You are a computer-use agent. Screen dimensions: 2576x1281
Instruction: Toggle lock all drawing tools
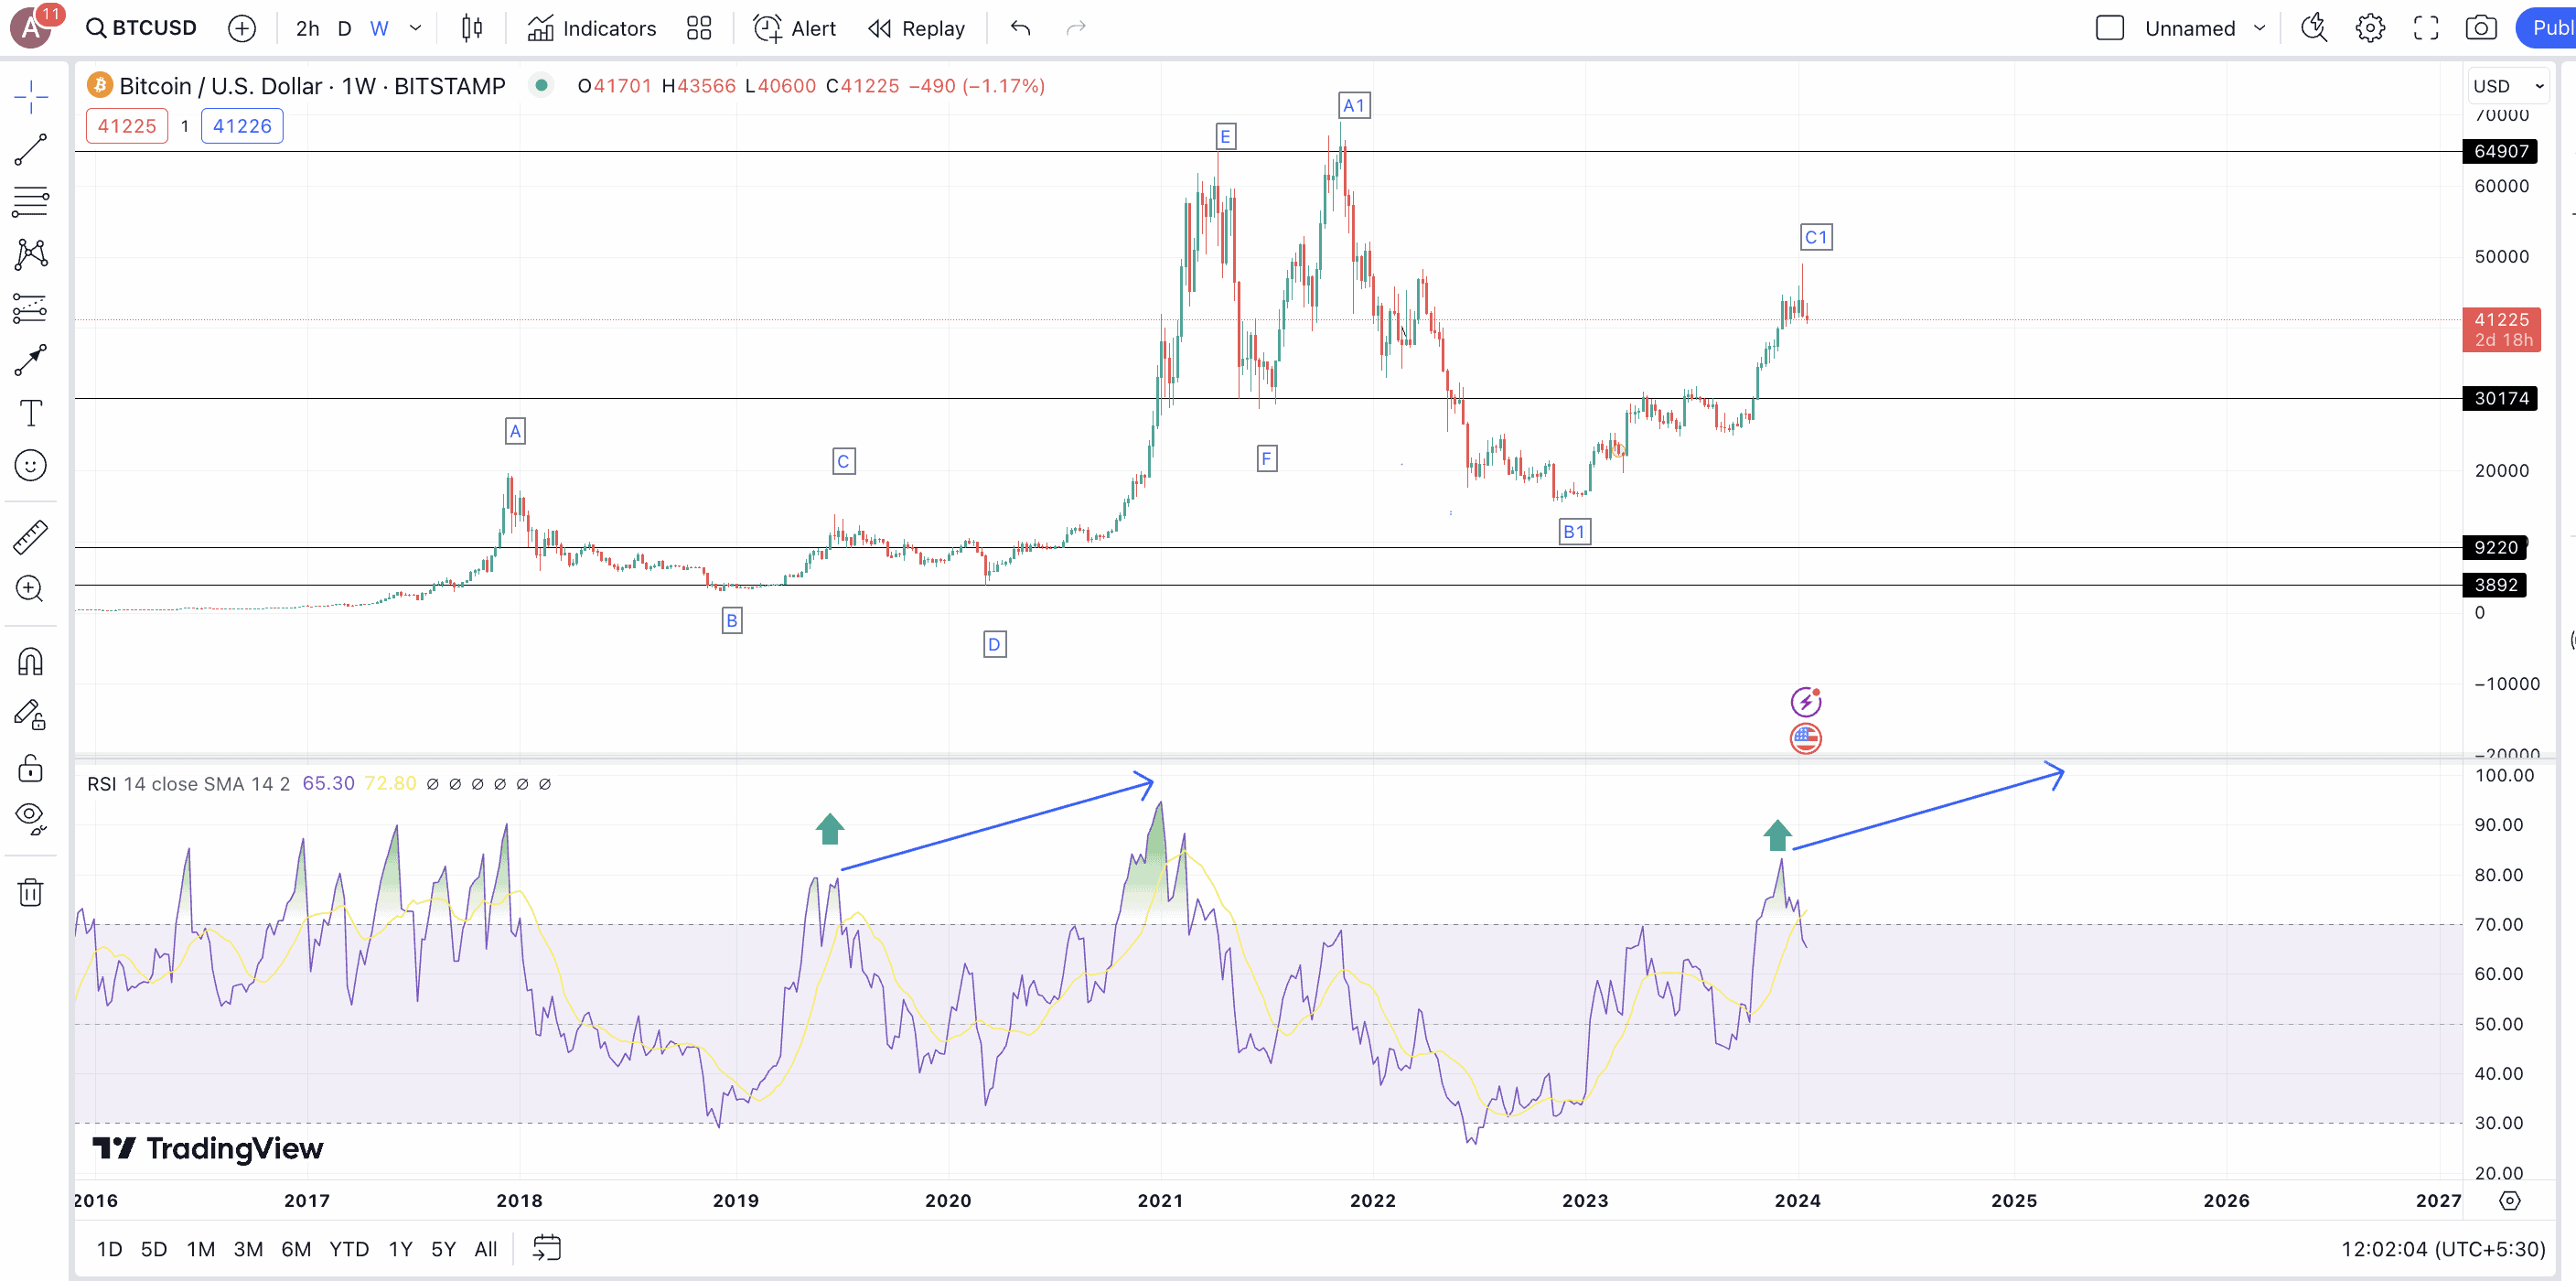[30, 768]
